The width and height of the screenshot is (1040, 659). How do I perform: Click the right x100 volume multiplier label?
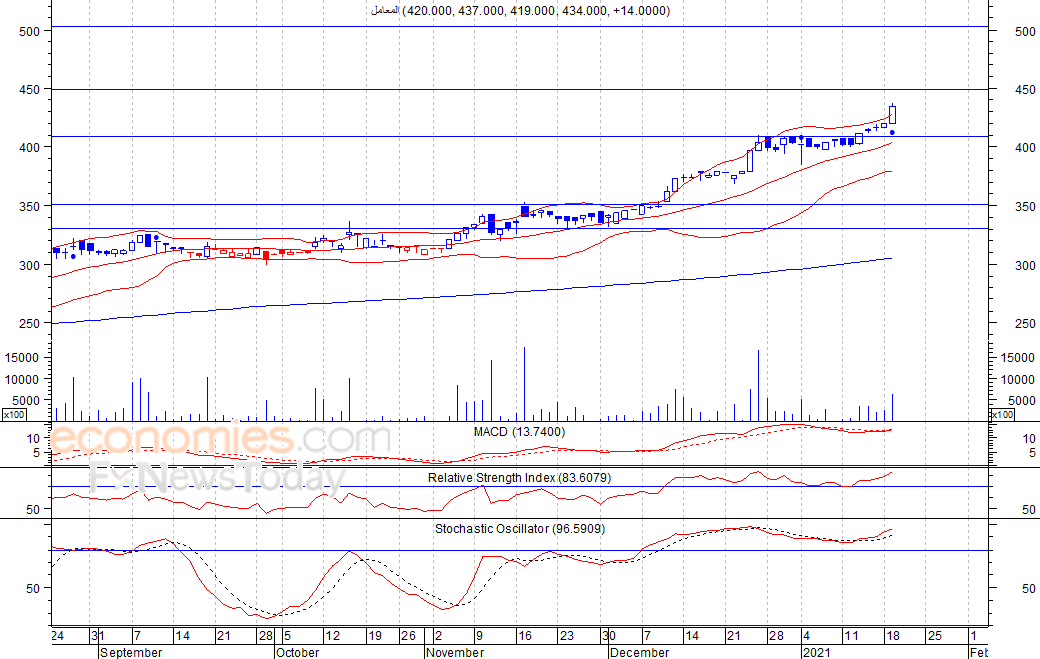[1002, 414]
